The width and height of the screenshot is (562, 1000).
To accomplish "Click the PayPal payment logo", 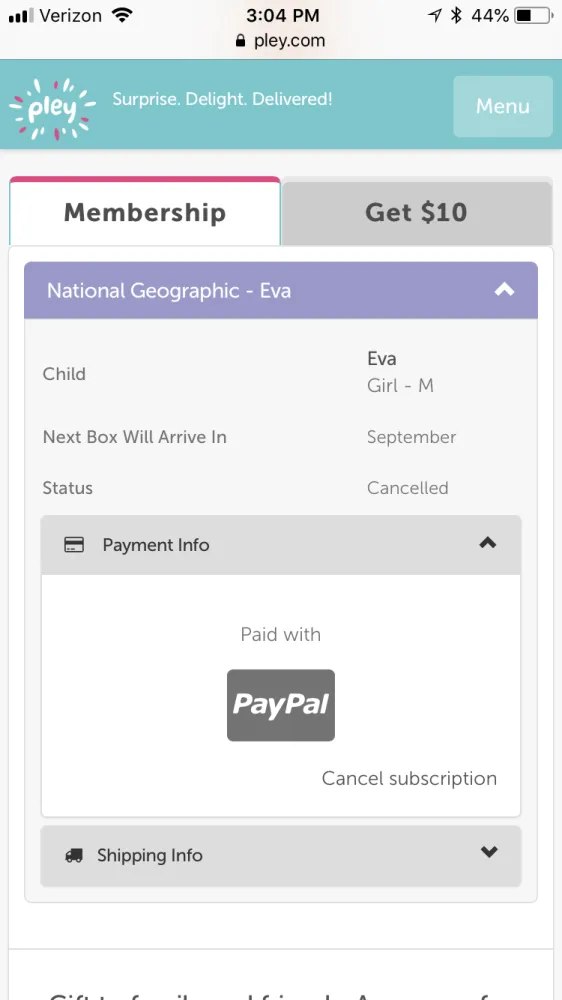I will (281, 705).
